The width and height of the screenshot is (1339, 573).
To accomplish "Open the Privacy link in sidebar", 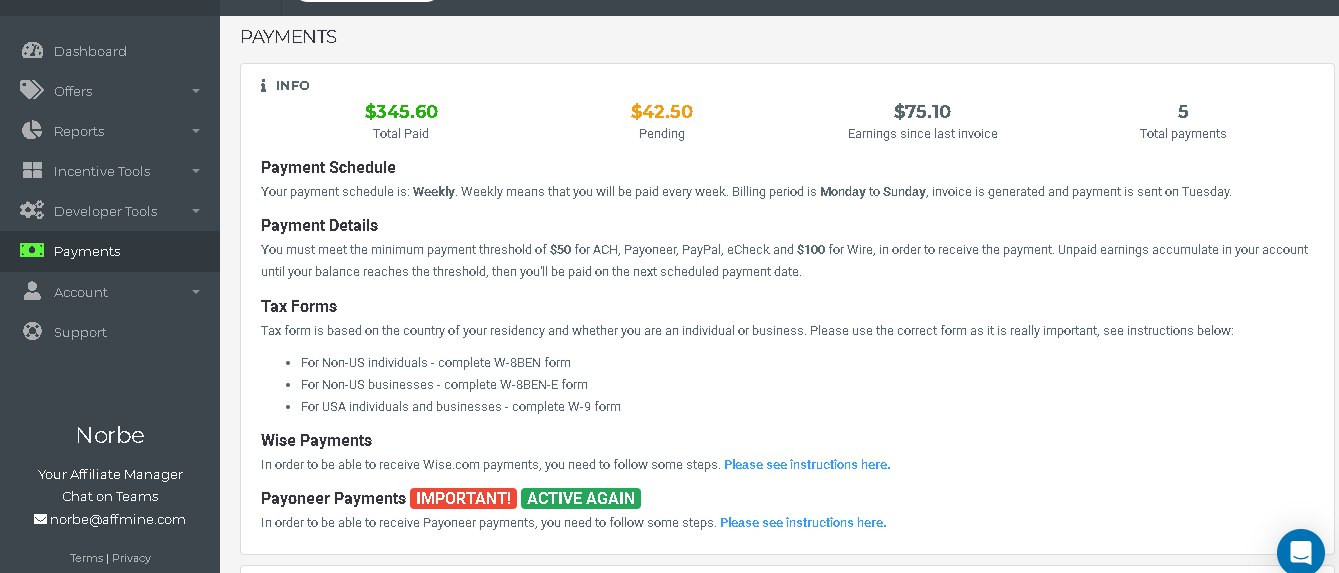I will (x=131, y=558).
